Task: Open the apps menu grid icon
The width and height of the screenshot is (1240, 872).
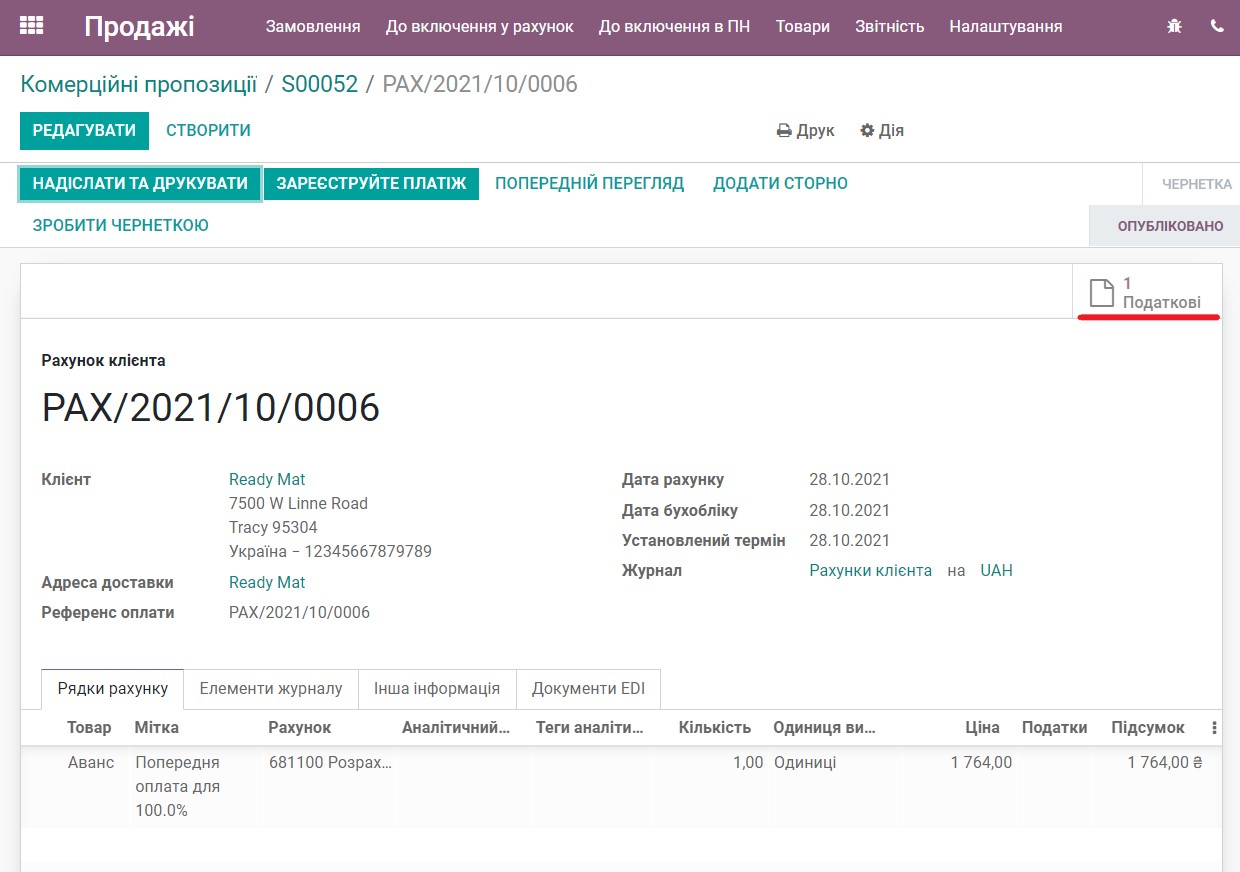Action: (x=31, y=23)
